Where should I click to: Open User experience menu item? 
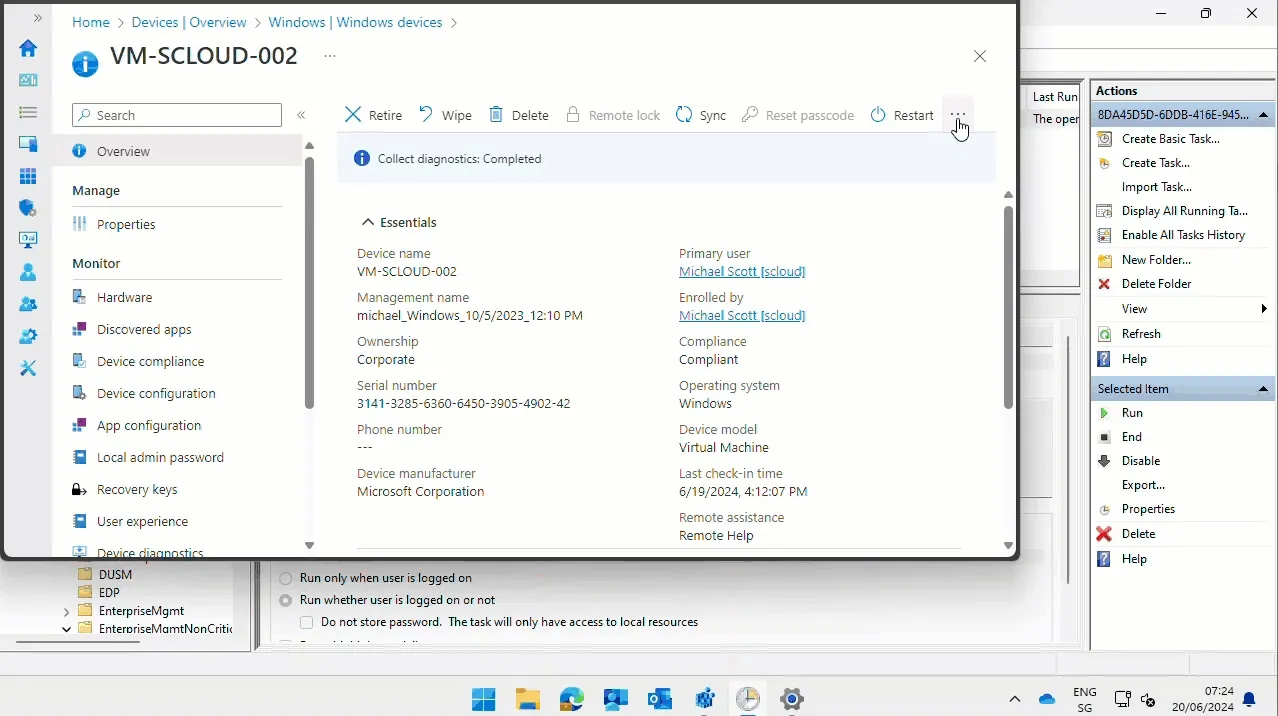(142, 521)
